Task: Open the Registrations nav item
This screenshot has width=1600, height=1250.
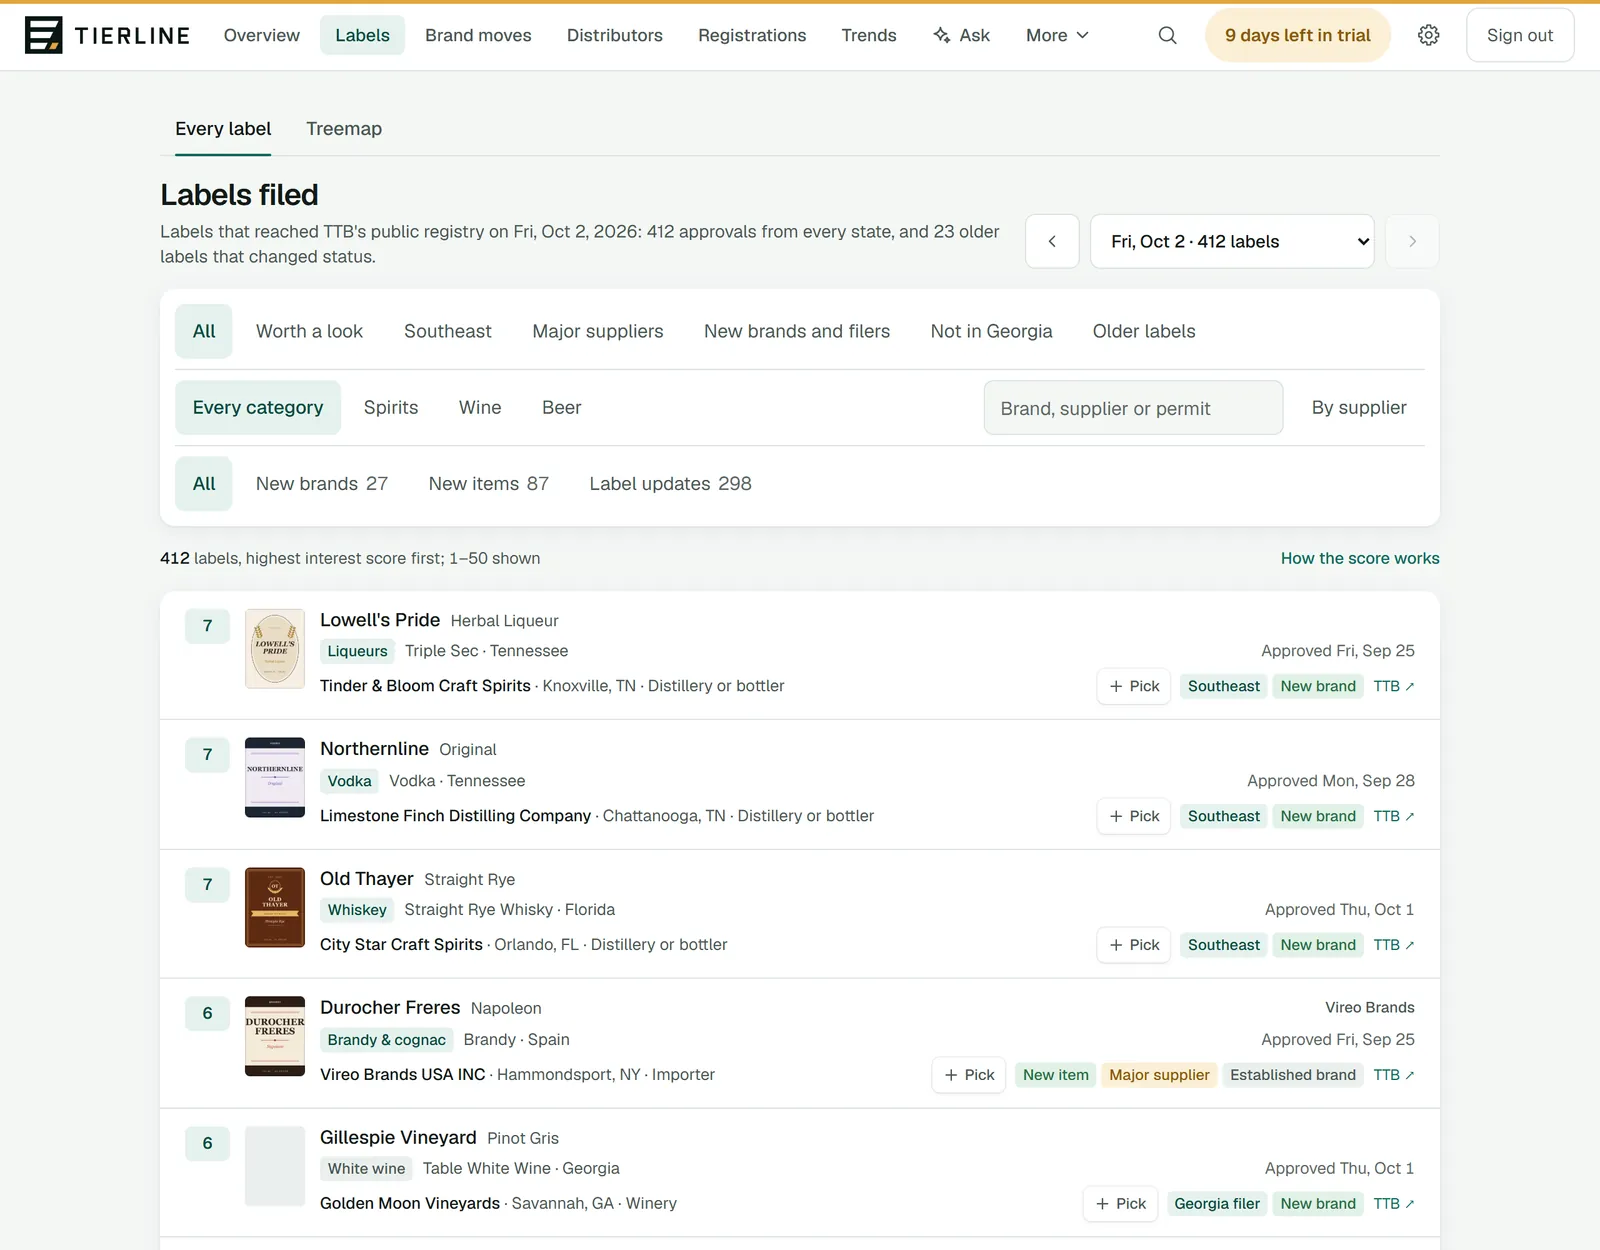Action: pyautogui.click(x=752, y=35)
